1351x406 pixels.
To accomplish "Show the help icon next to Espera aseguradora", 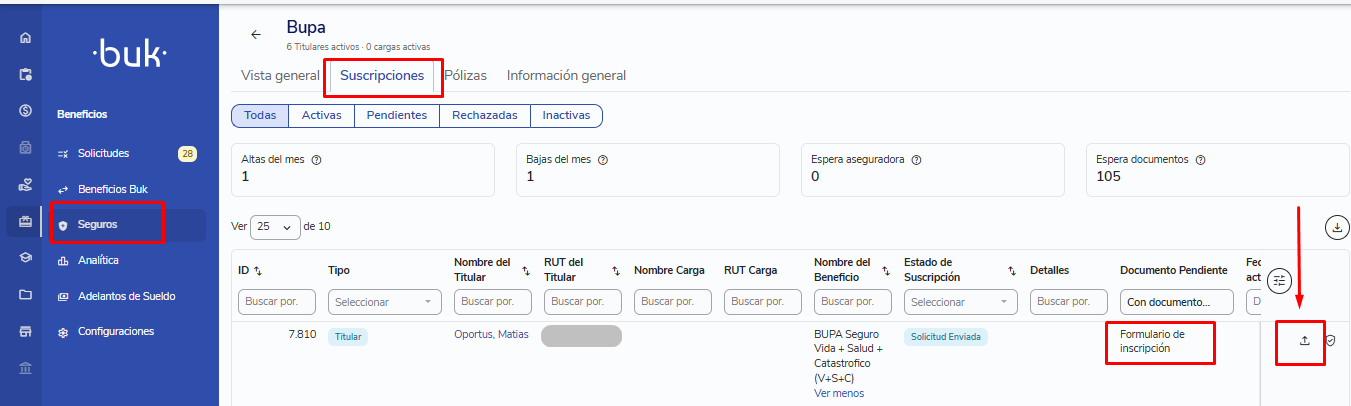I will 916,160.
